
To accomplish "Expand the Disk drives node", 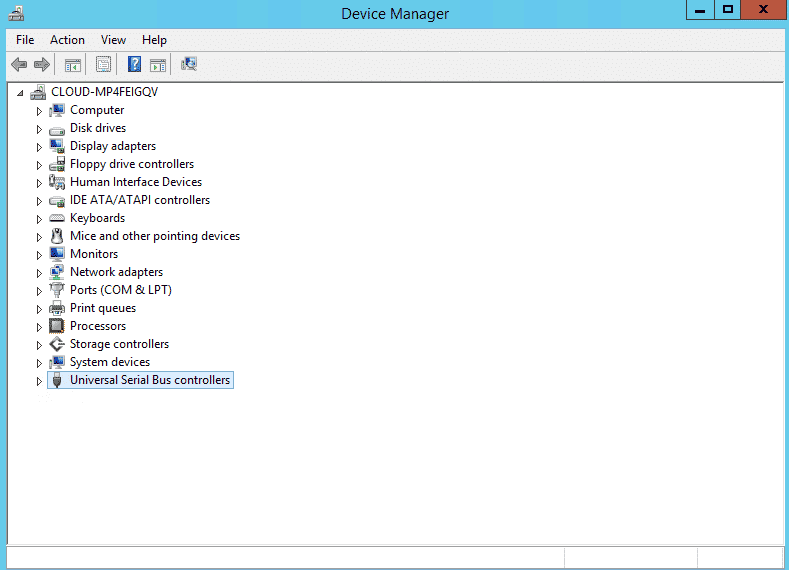I will [x=39, y=129].
